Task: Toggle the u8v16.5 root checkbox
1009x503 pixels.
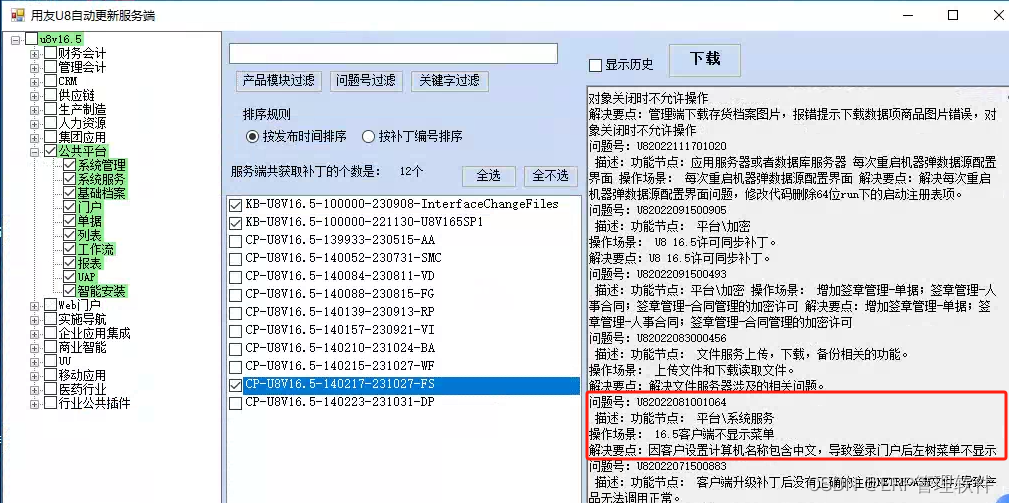Action: click(x=32, y=39)
